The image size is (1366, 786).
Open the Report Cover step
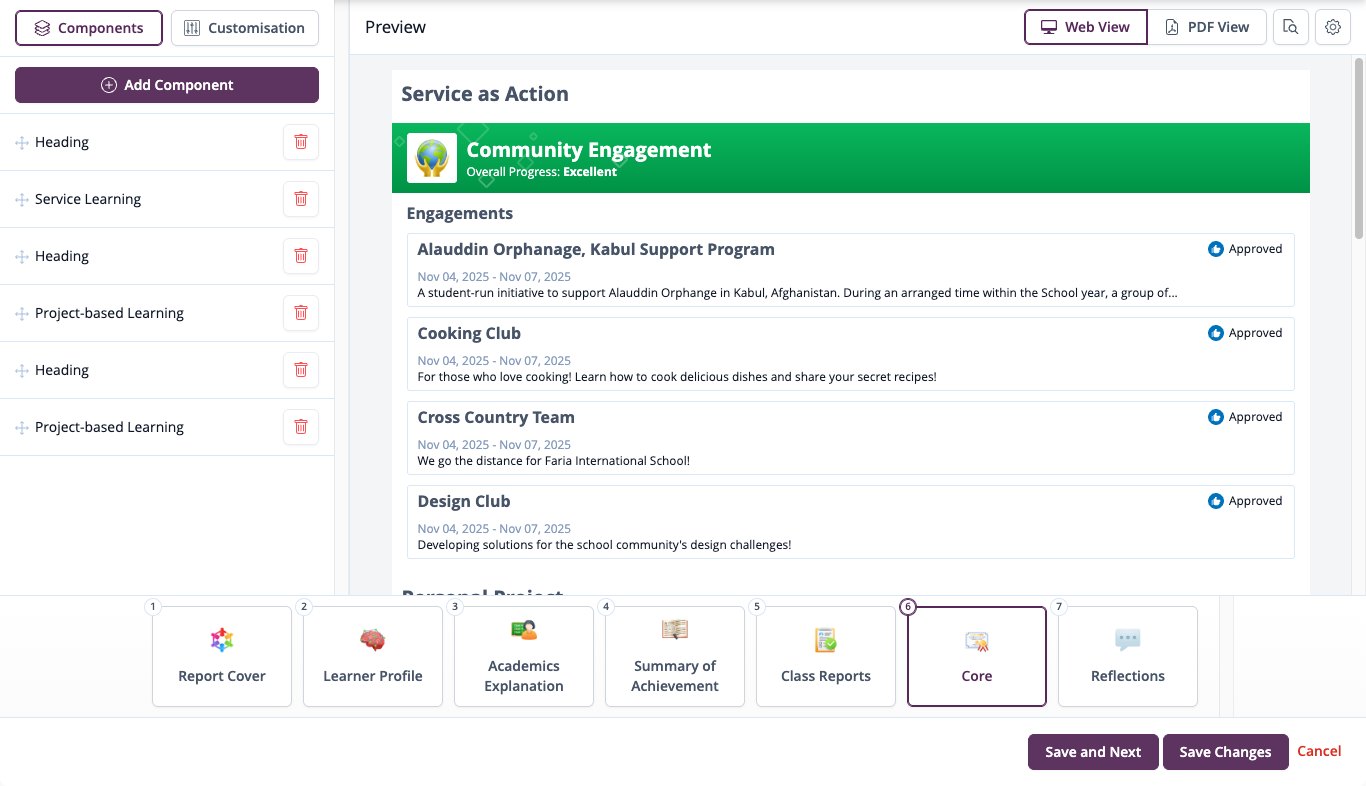(222, 656)
